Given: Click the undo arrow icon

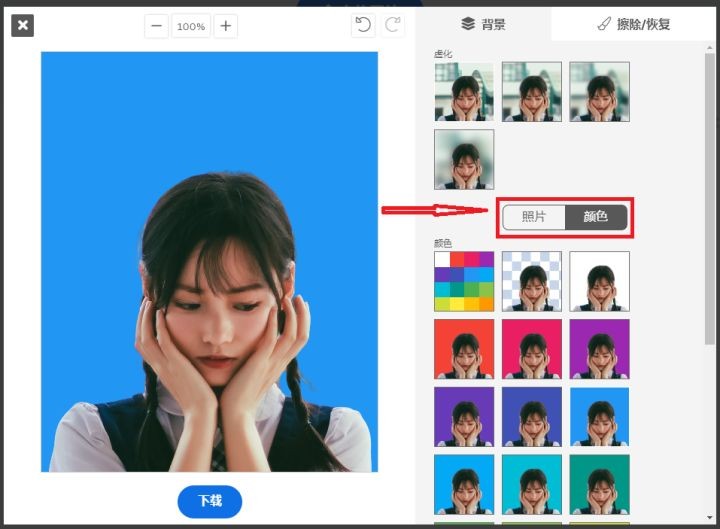Looking at the screenshot, I should click(363, 25).
